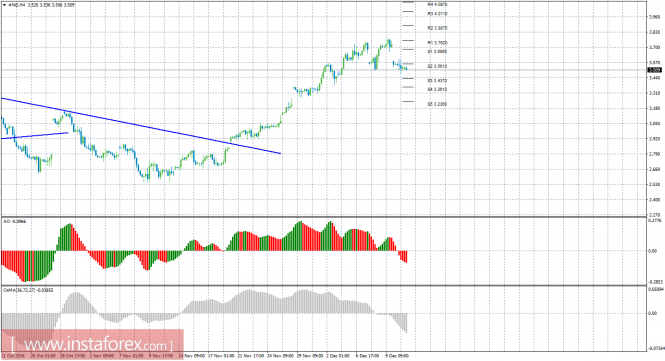This screenshot has height=361, width=665.
Task: Select the S4 pivot support label
Action: coord(437,90)
